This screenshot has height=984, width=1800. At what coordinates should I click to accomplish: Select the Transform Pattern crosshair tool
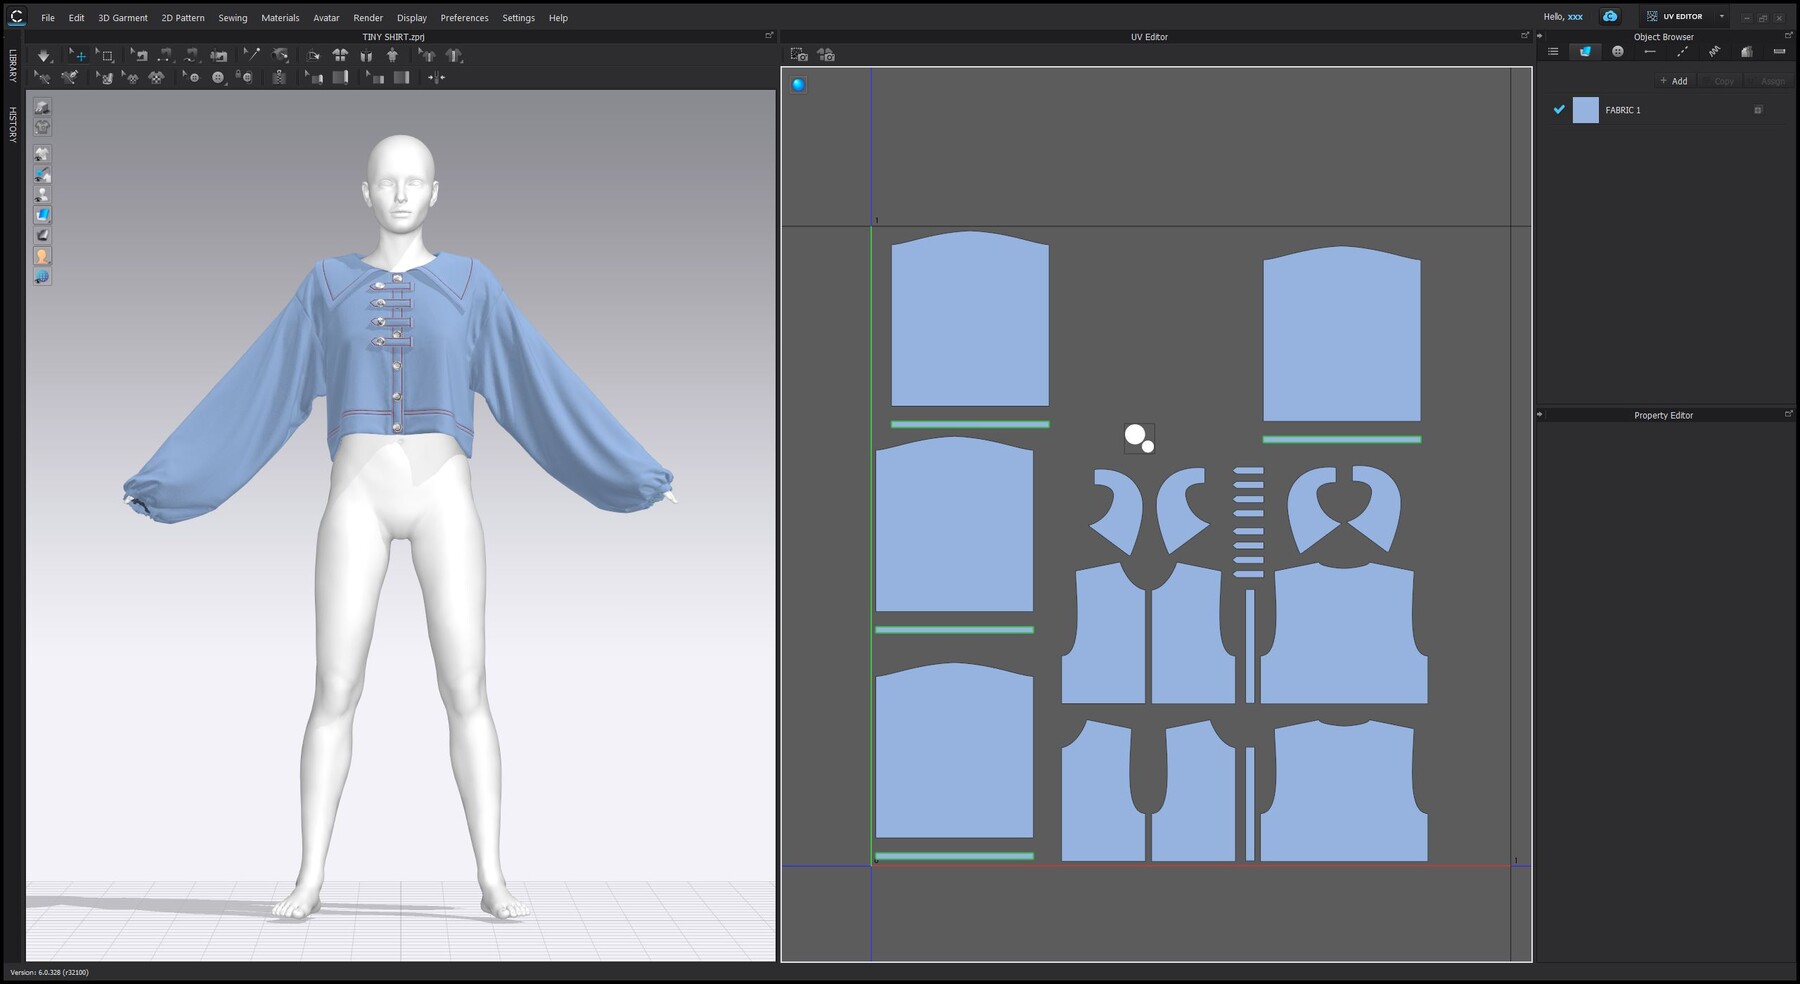(x=79, y=55)
